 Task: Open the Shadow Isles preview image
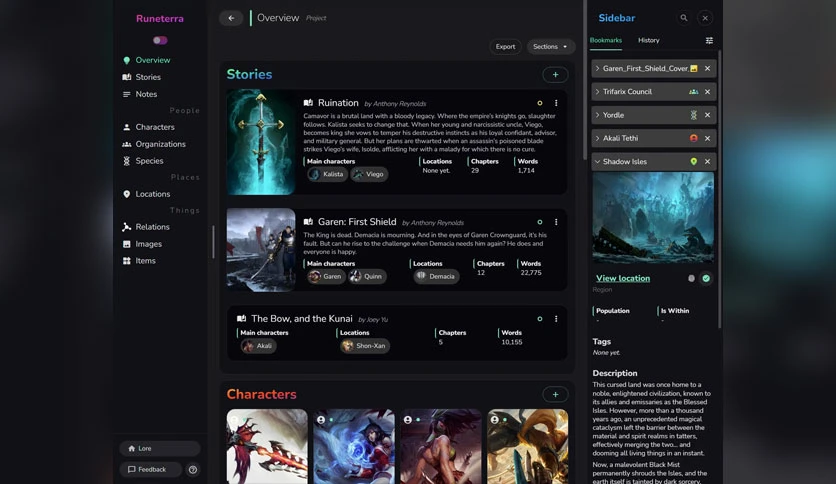click(x=653, y=217)
